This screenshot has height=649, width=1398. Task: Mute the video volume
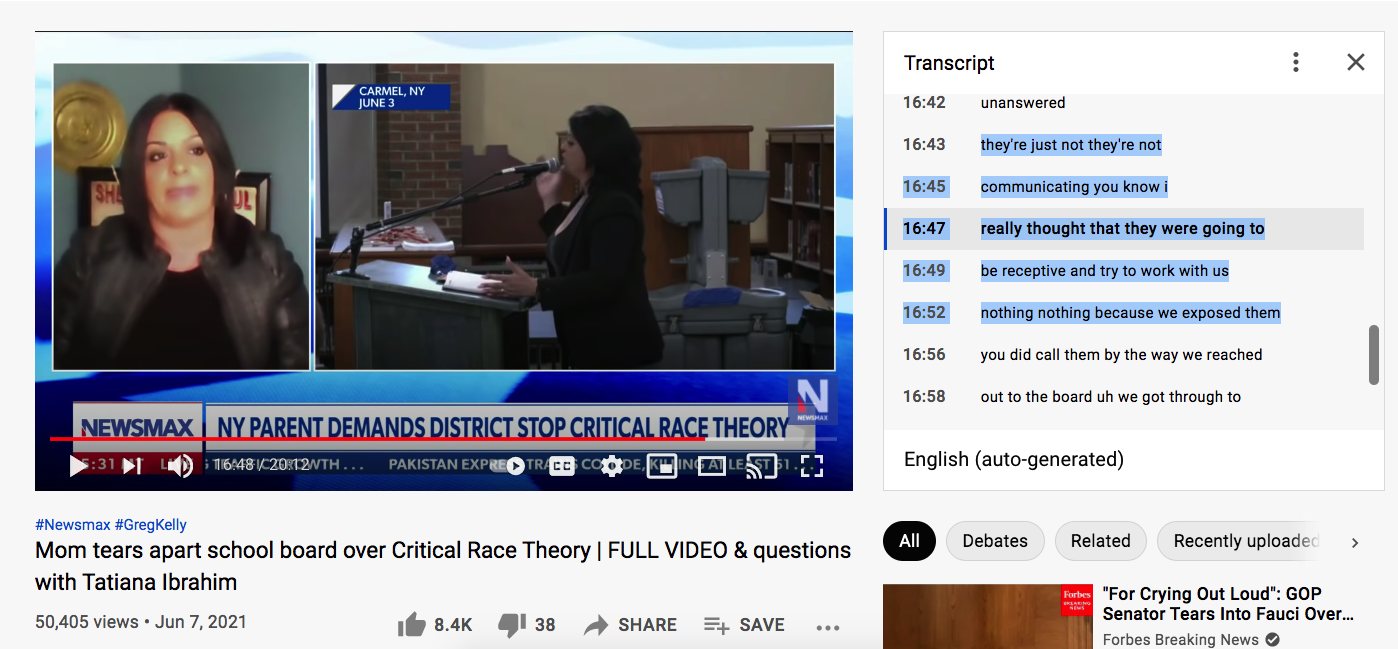(180, 465)
